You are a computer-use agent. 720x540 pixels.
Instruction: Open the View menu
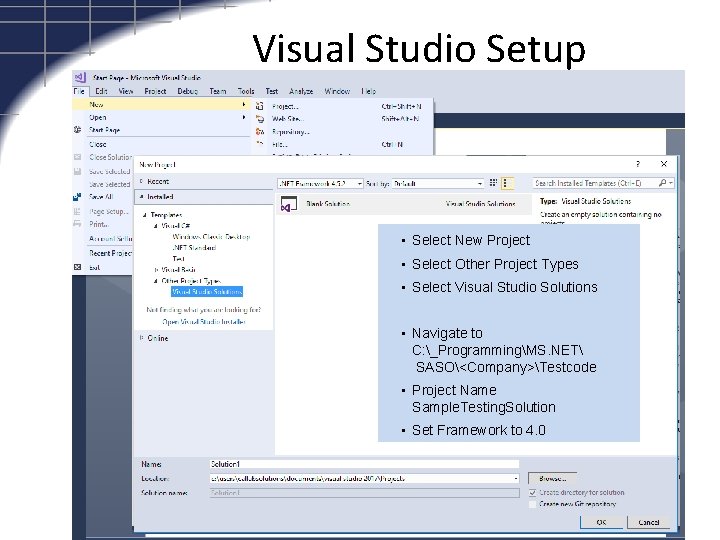[126, 91]
